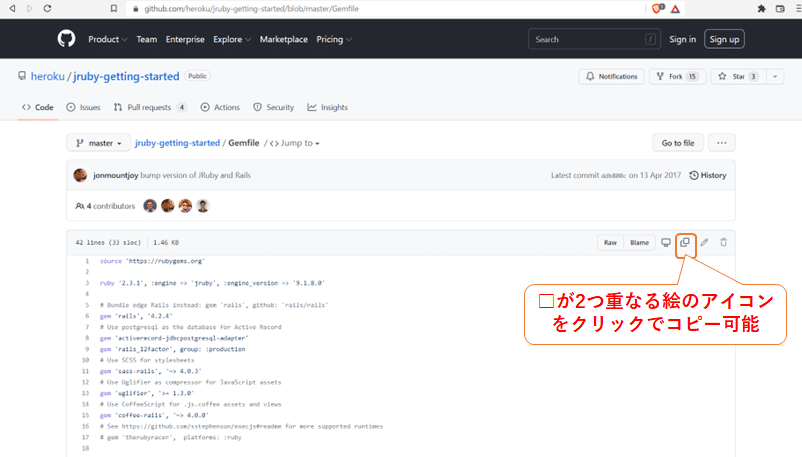Open the commit History link
802x457 pixels.
tap(708, 175)
